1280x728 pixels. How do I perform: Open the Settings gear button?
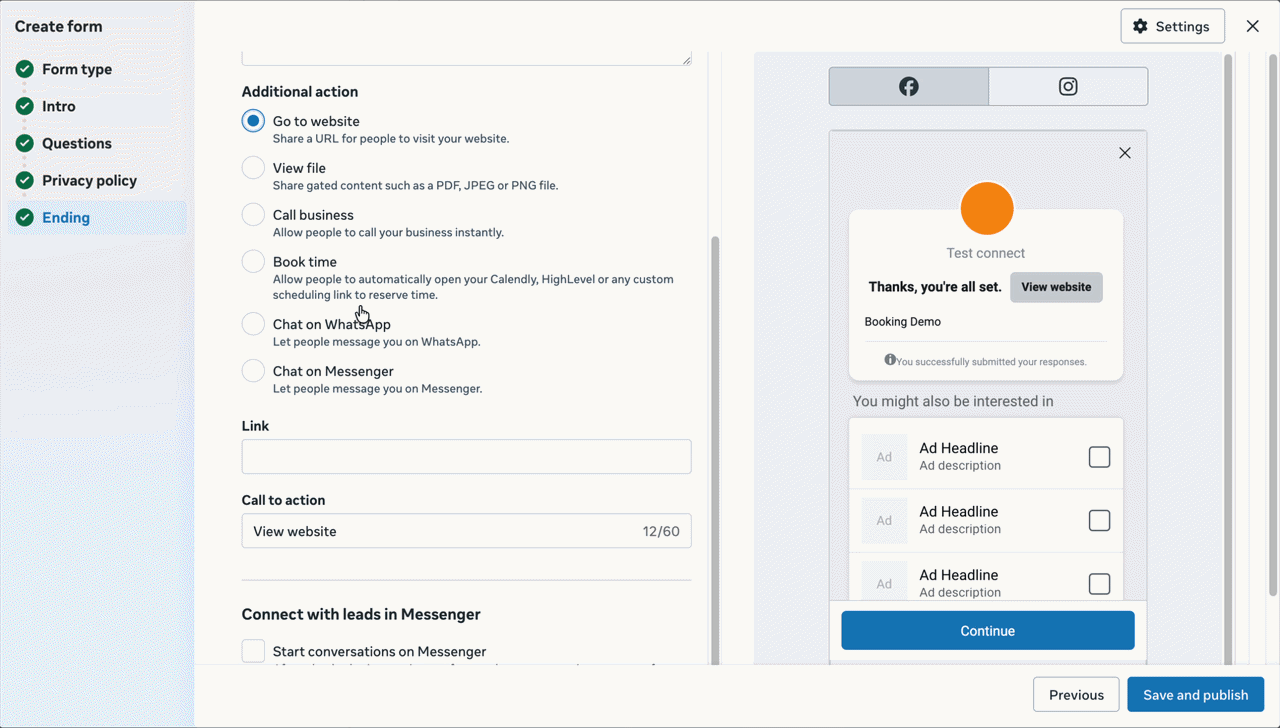coord(1172,27)
